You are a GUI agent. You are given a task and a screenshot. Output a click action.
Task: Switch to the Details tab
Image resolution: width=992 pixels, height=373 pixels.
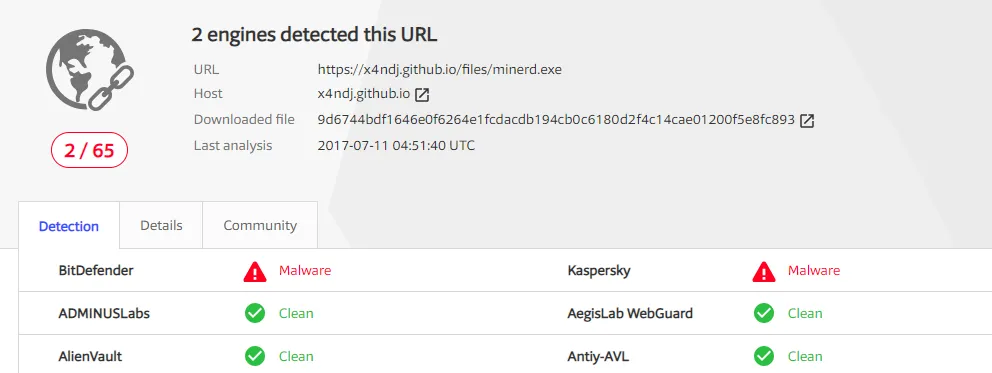tap(161, 225)
